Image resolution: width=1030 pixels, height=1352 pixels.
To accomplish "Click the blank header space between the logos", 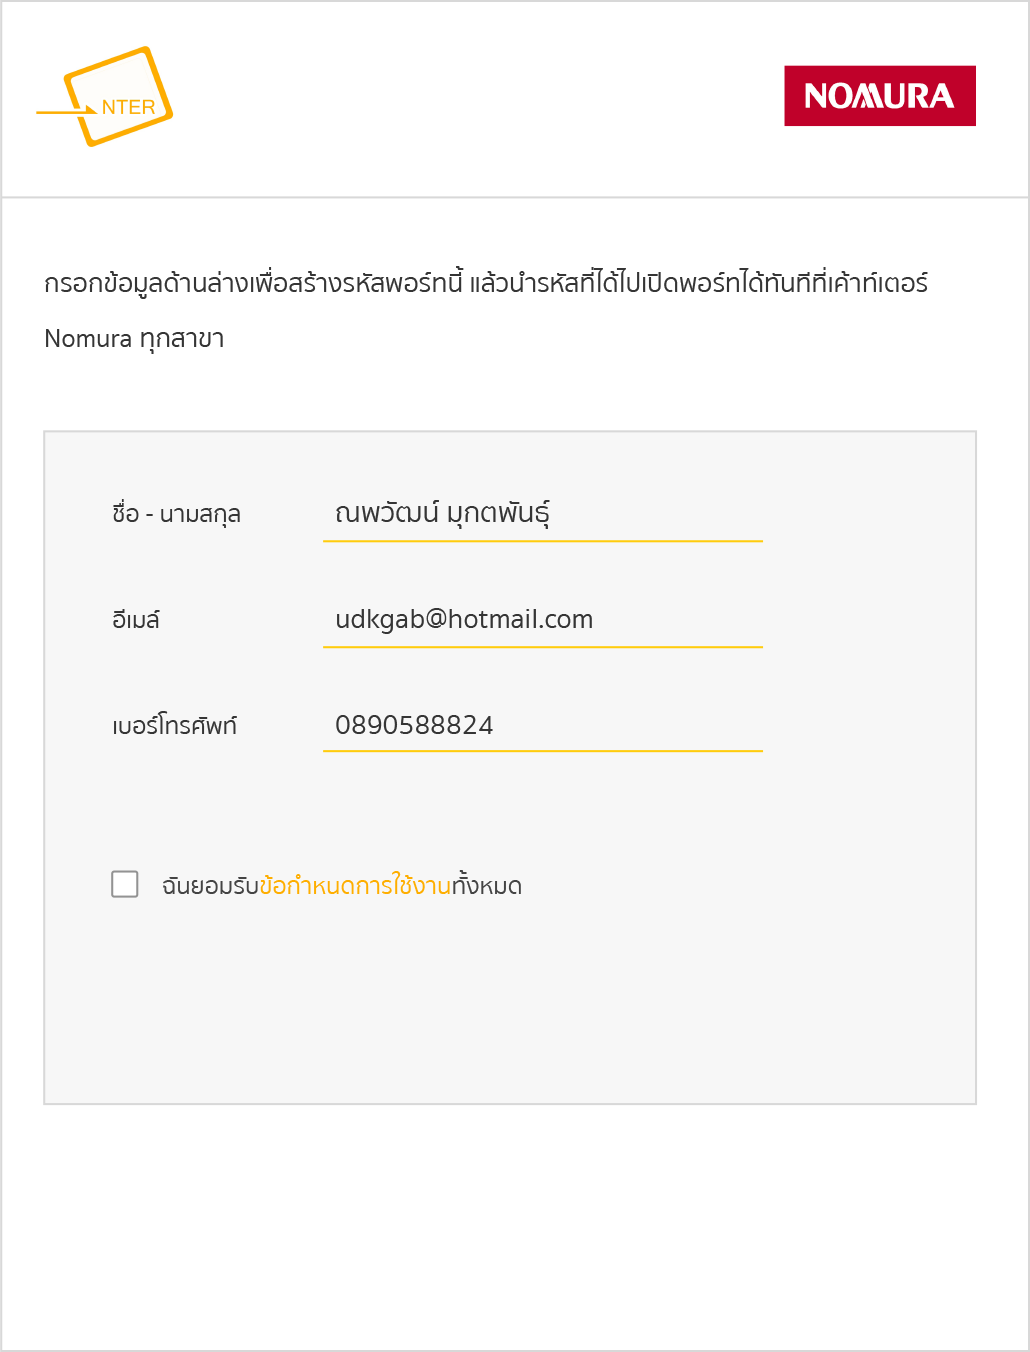I will 480,98.
